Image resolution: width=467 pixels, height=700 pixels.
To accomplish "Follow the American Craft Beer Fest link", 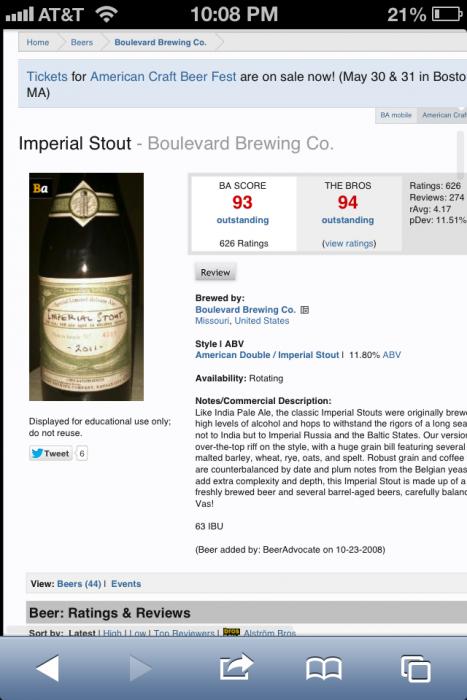I will tap(163, 76).
